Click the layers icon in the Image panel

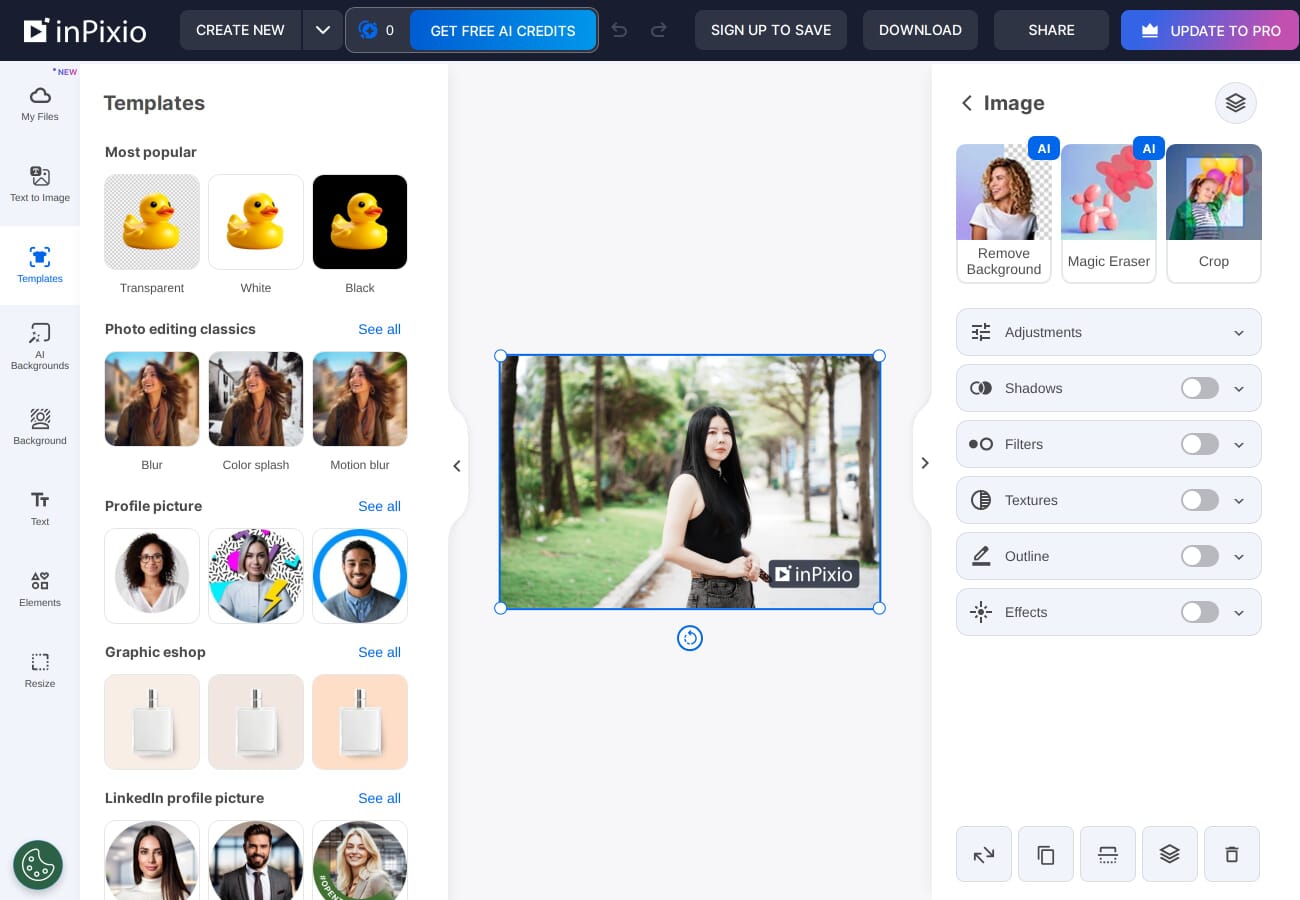pos(1236,103)
